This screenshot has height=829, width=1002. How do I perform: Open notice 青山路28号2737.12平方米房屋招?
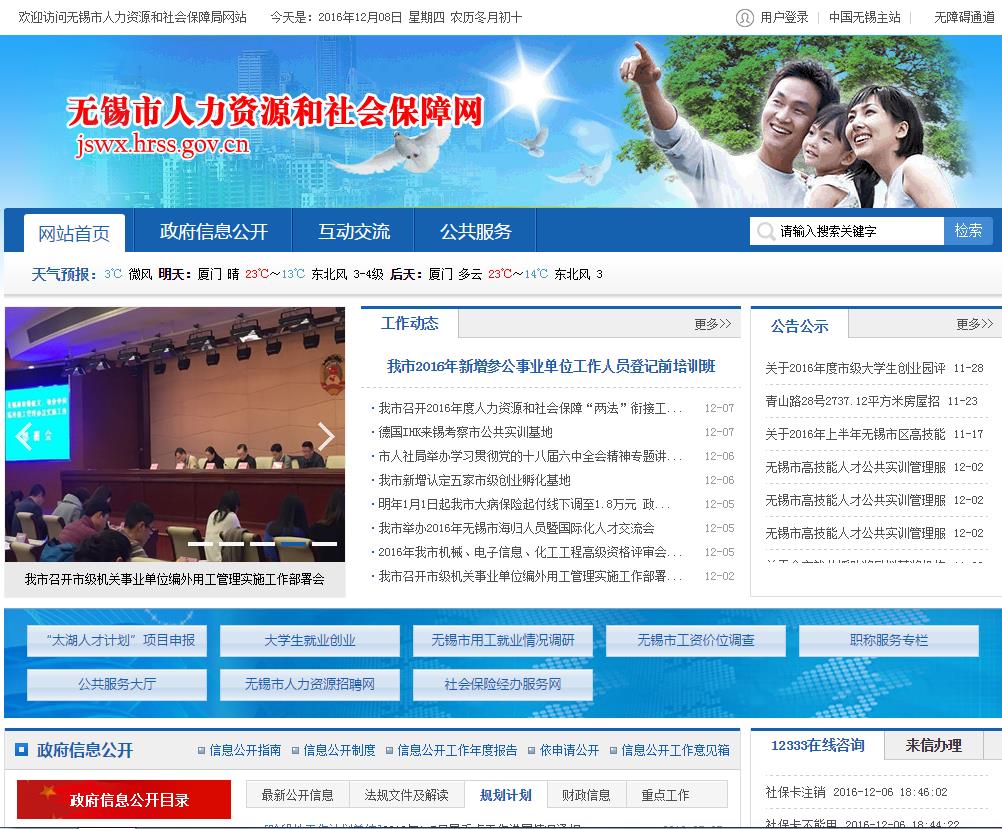click(852, 401)
